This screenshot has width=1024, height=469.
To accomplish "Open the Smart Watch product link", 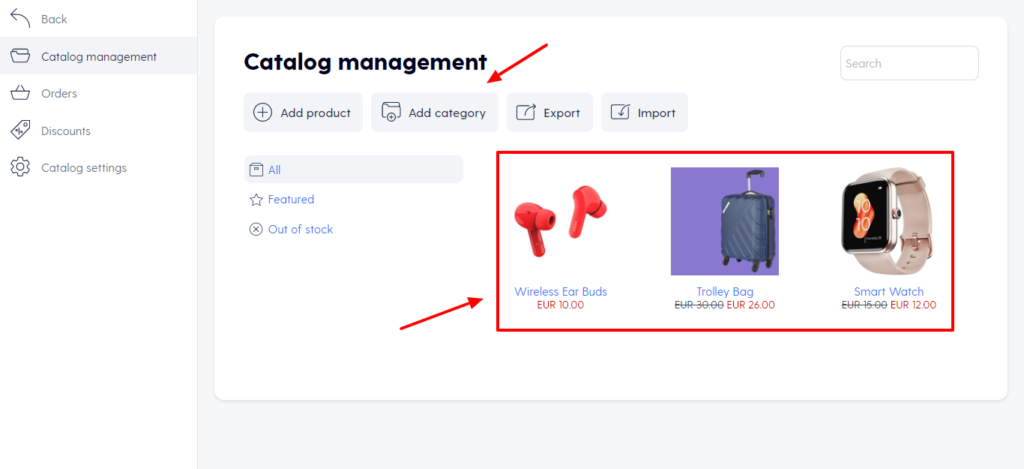I will [x=888, y=291].
